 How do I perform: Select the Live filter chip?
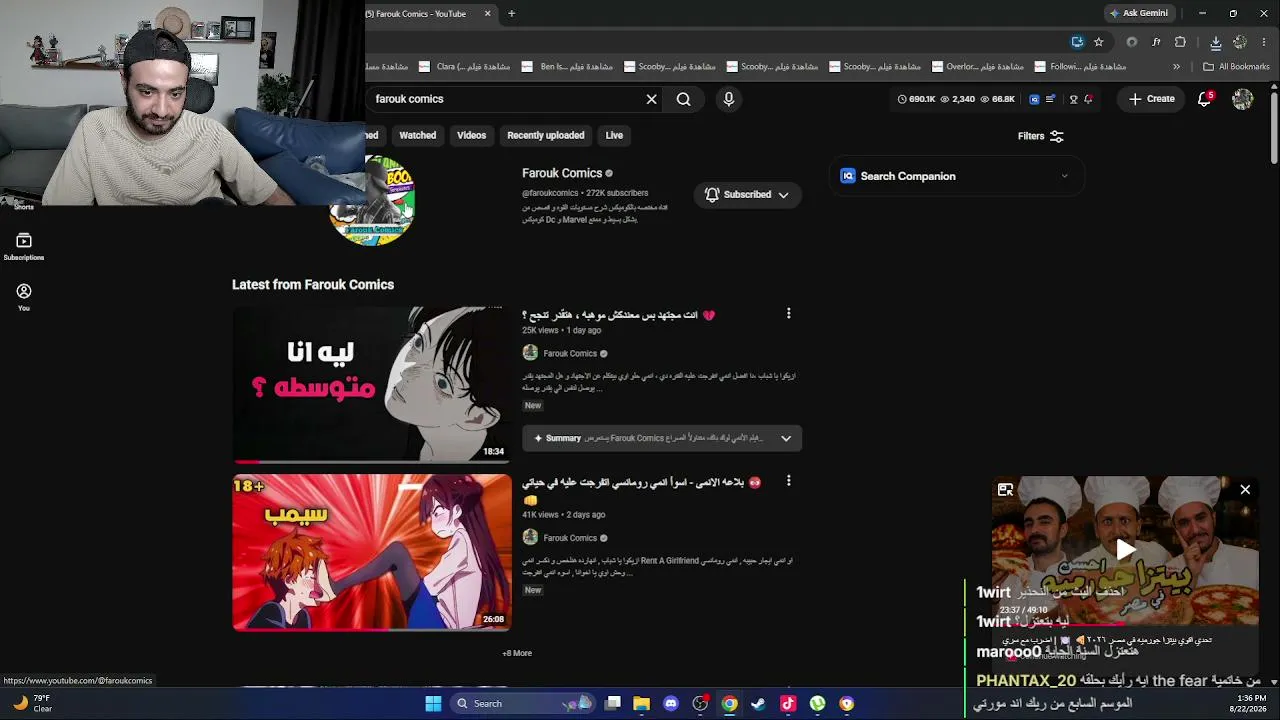[x=614, y=135]
